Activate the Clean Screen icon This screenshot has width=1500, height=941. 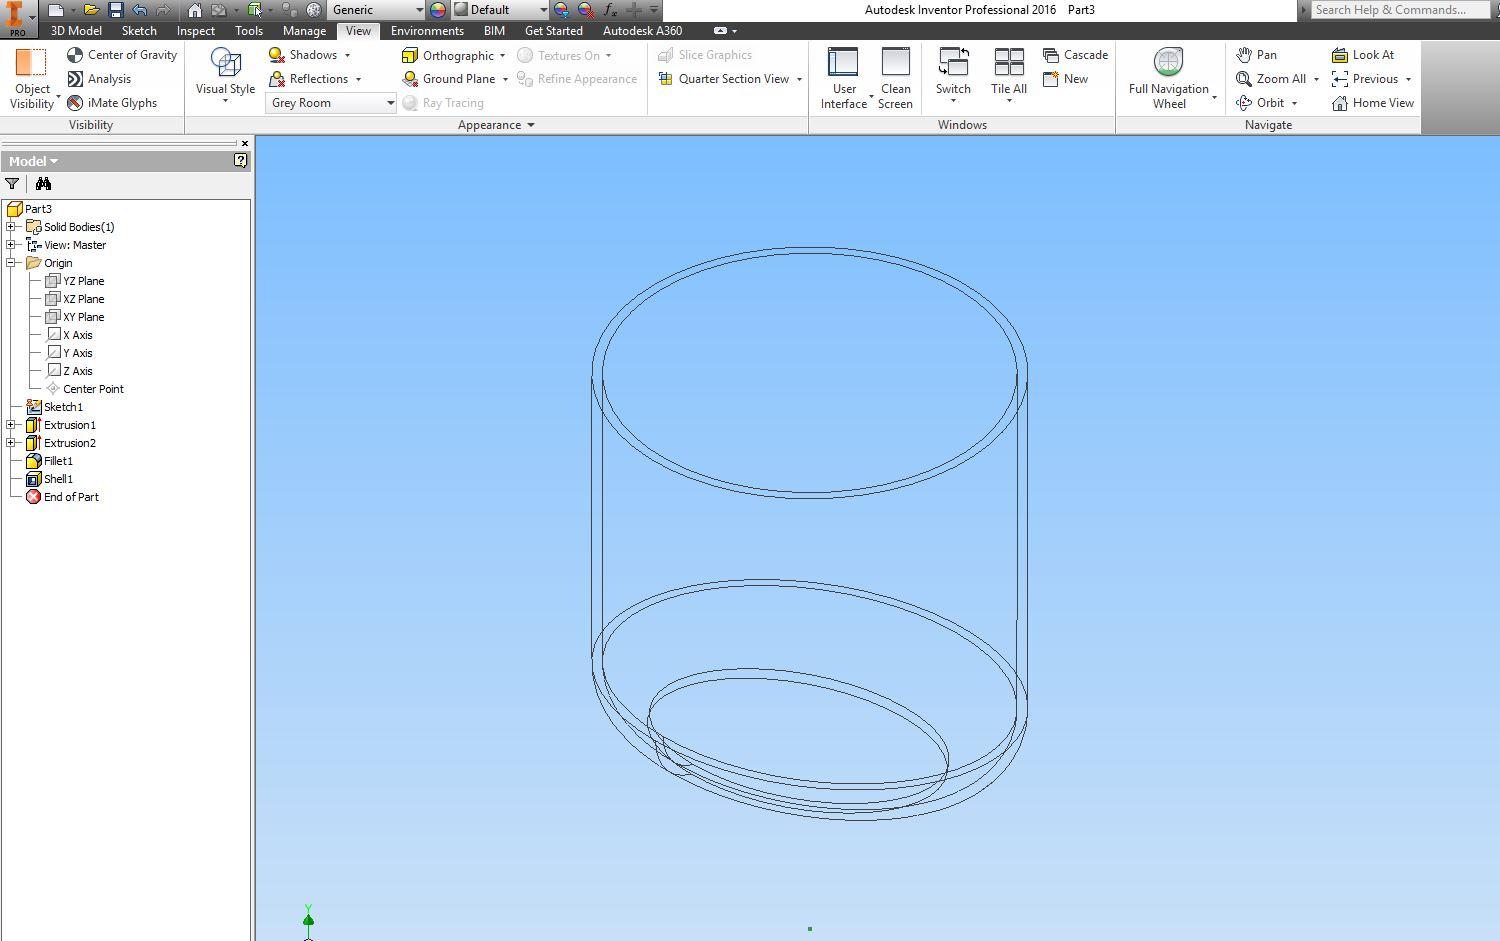[895, 77]
